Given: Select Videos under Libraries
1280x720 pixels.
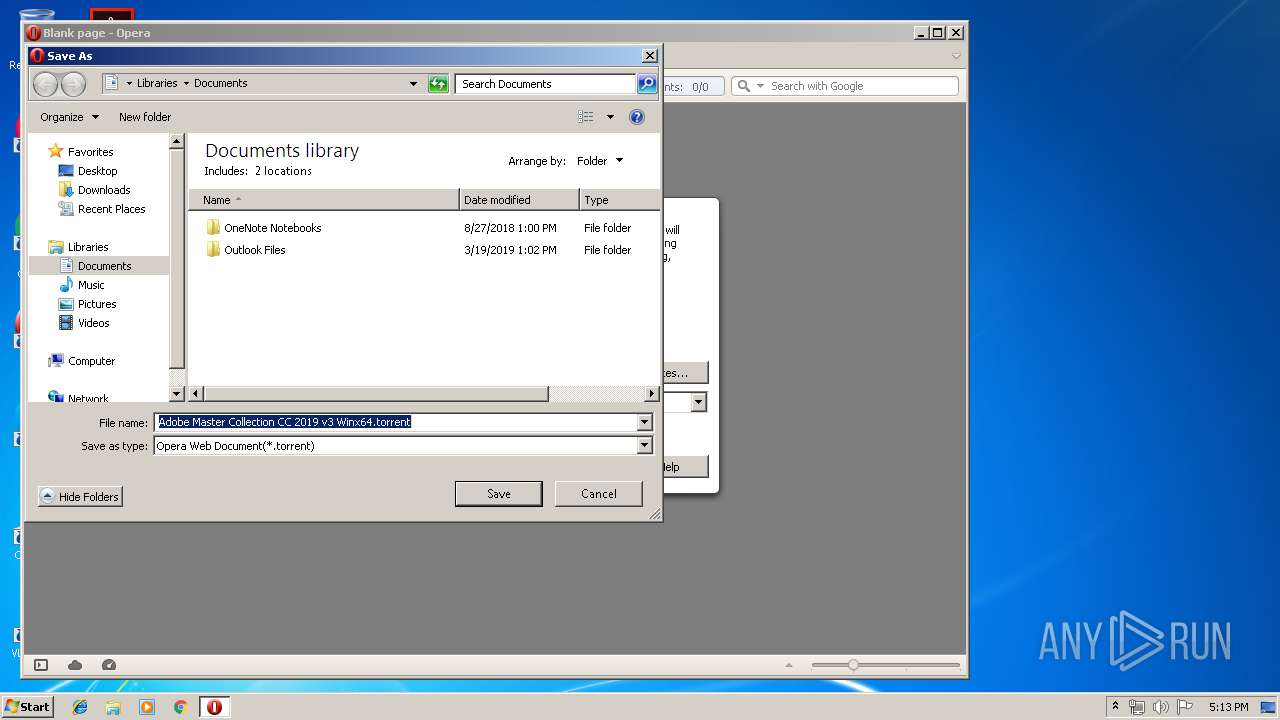Looking at the screenshot, I should tap(93, 323).
